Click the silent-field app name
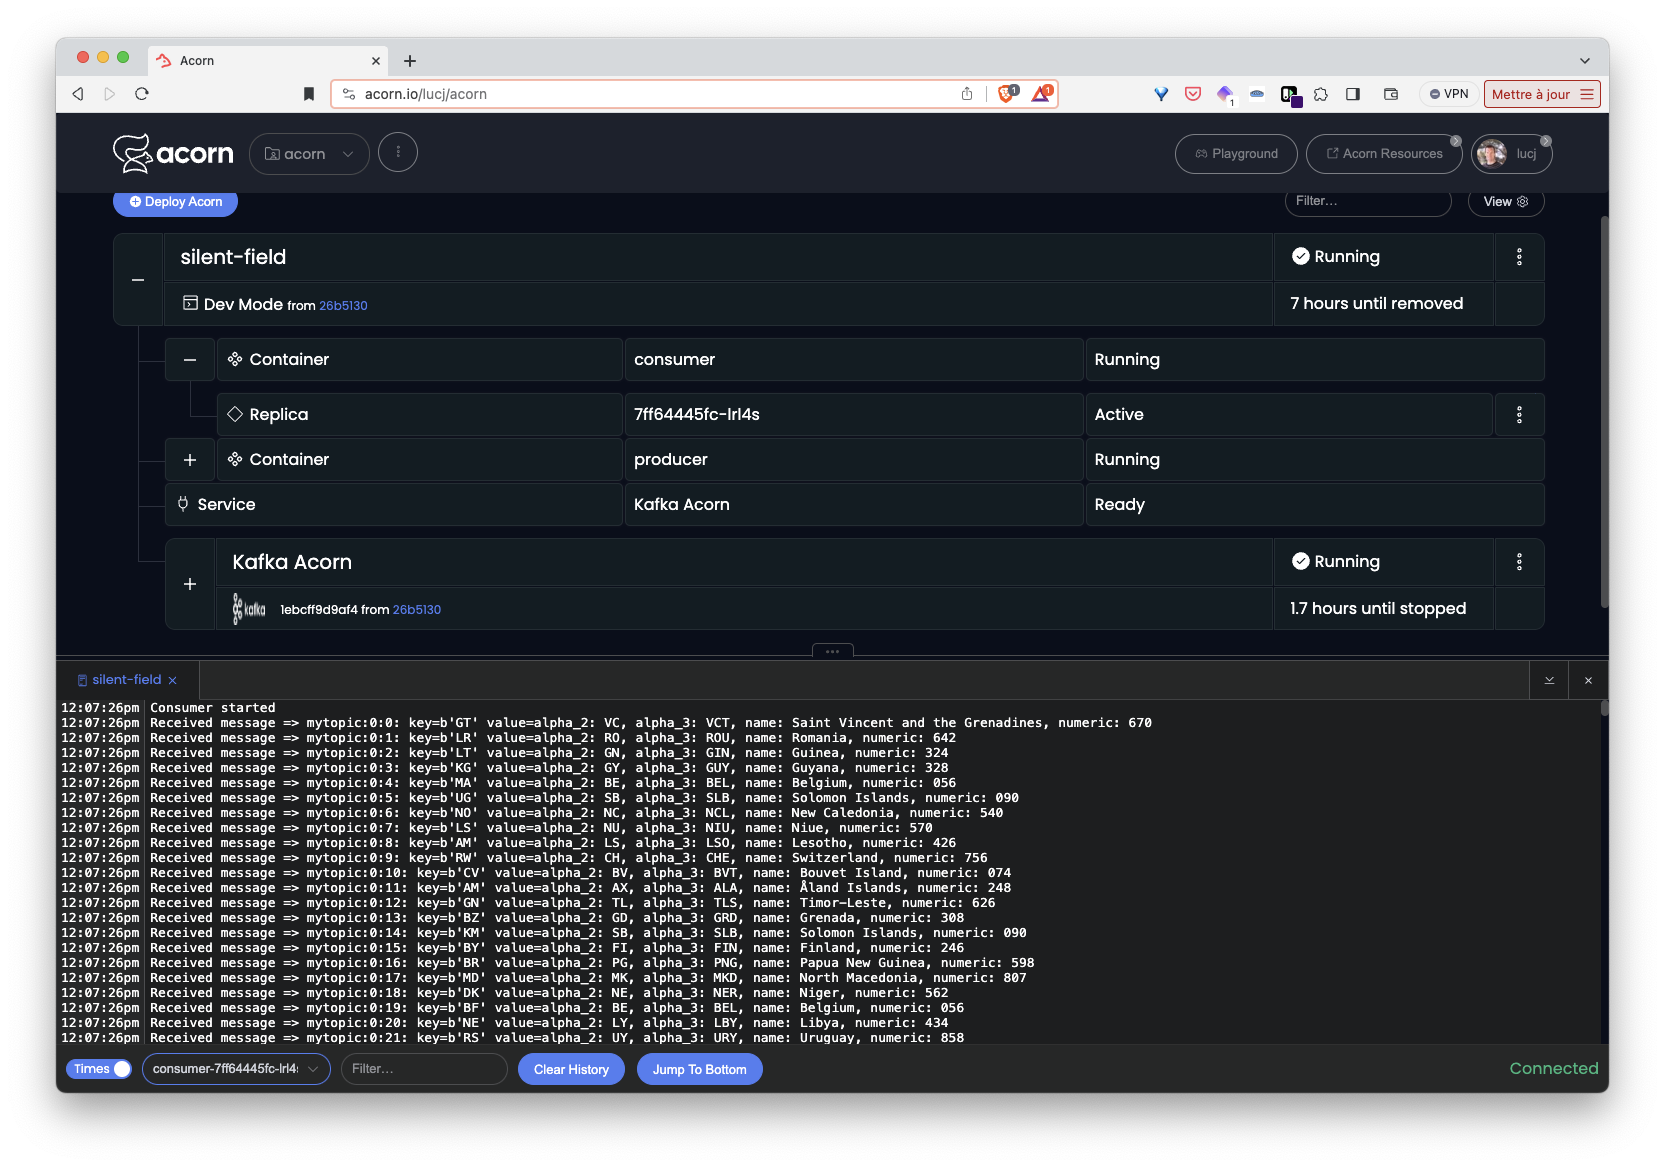The height and width of the screenshot is (1167, 1665). click(x=233, y=257)
